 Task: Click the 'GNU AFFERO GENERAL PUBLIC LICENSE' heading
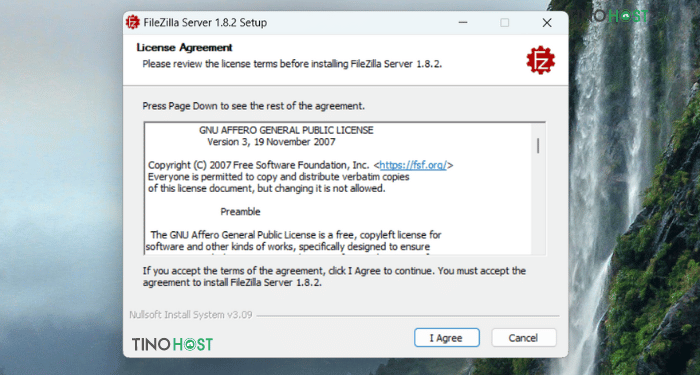coord(286,131)
